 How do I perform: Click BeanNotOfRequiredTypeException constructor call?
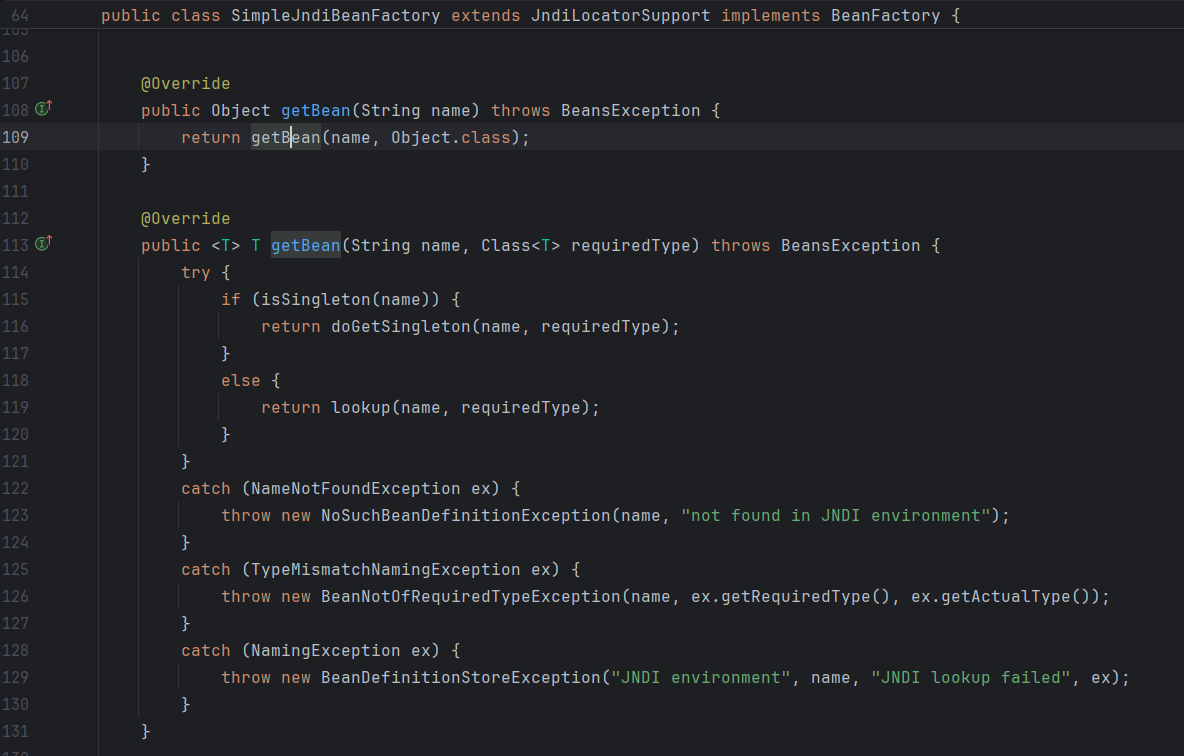click(470, 596)
